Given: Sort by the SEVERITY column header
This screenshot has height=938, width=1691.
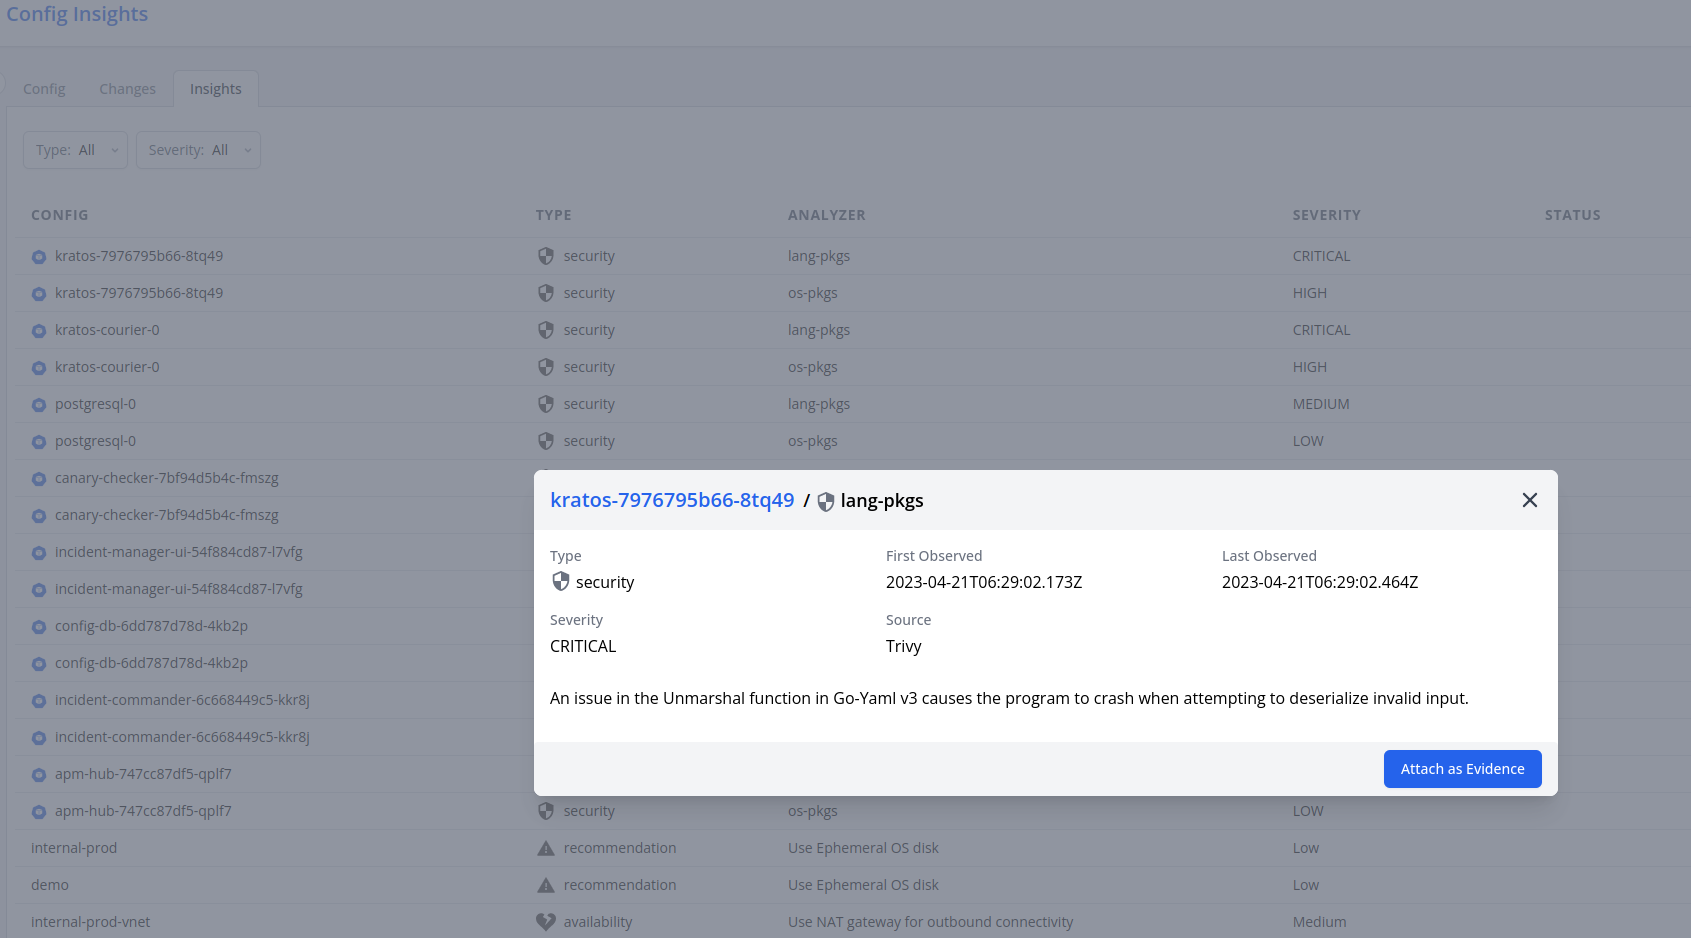Looking at the screenshot, I should coord(1326,215).
